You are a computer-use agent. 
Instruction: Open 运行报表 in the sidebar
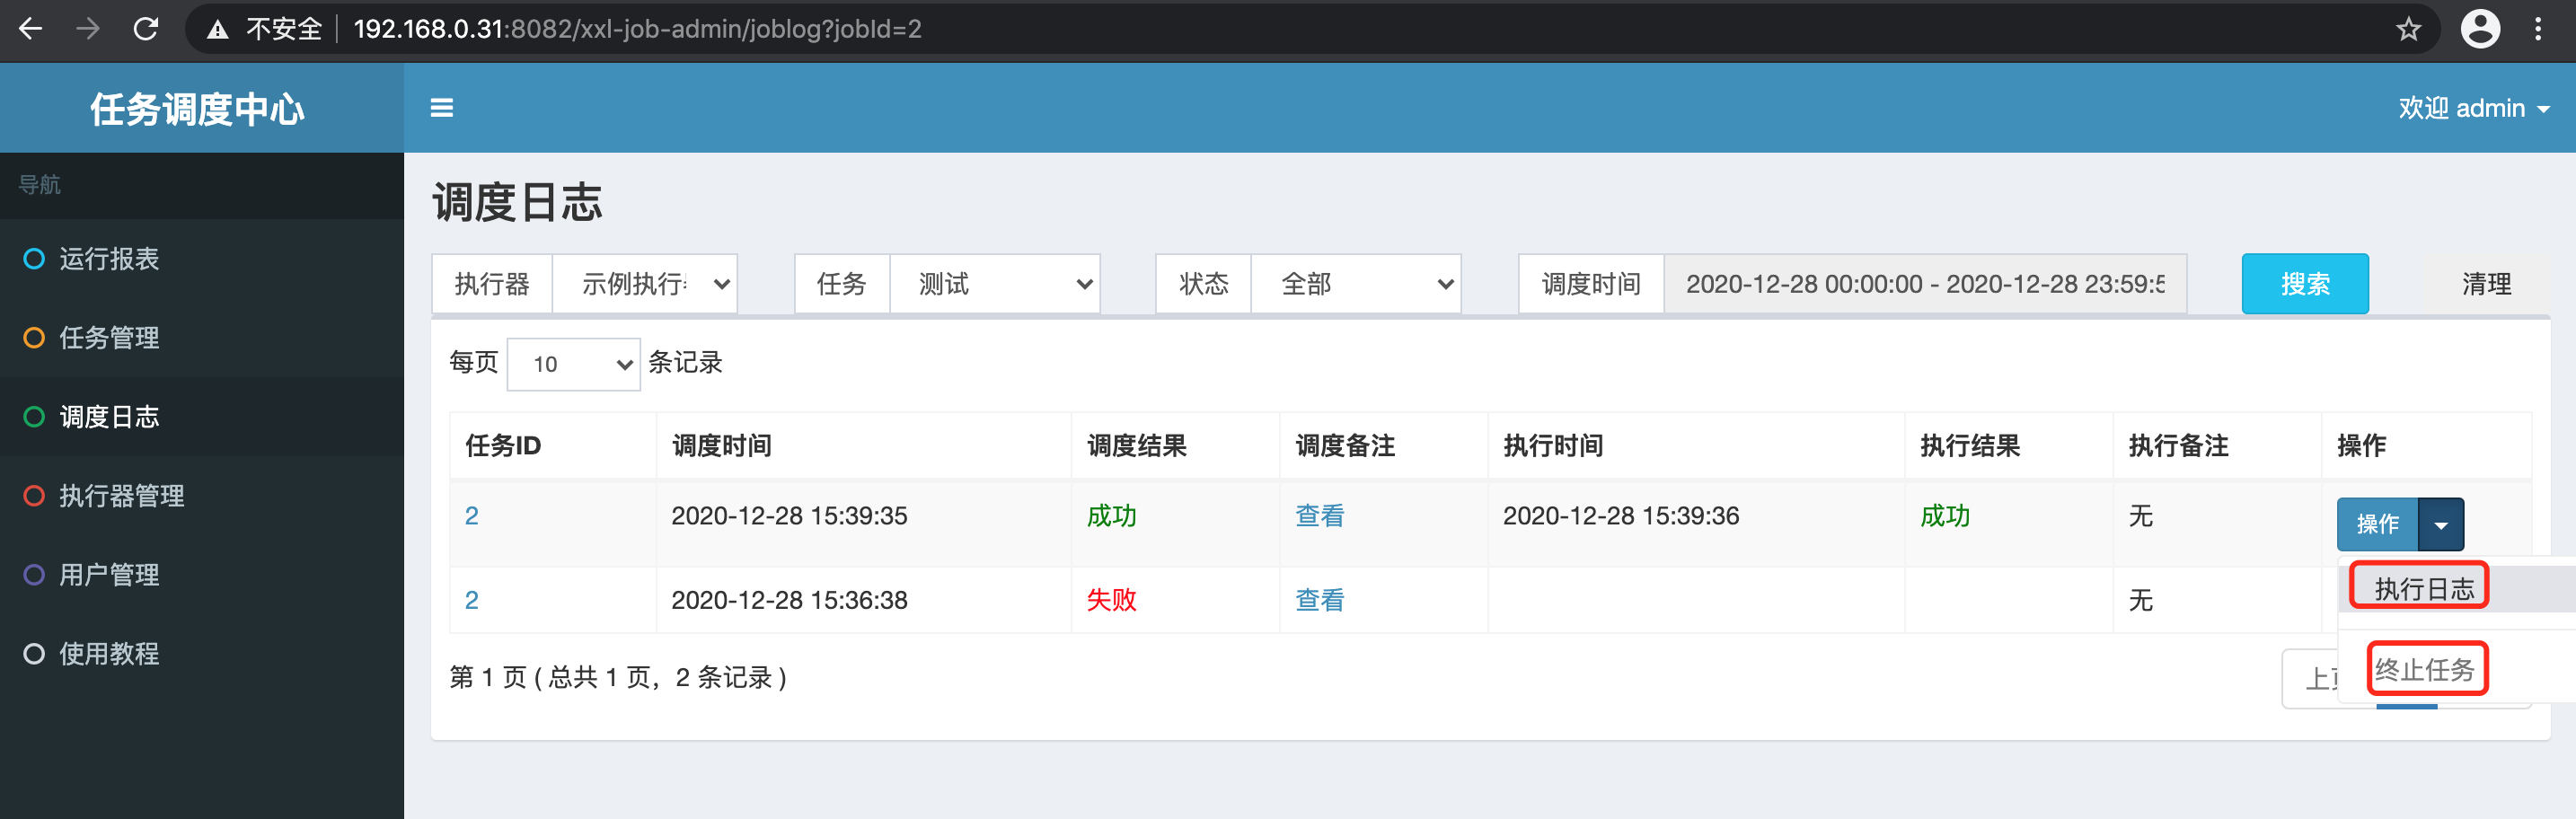pyautogui.click(x=202, y=259)
